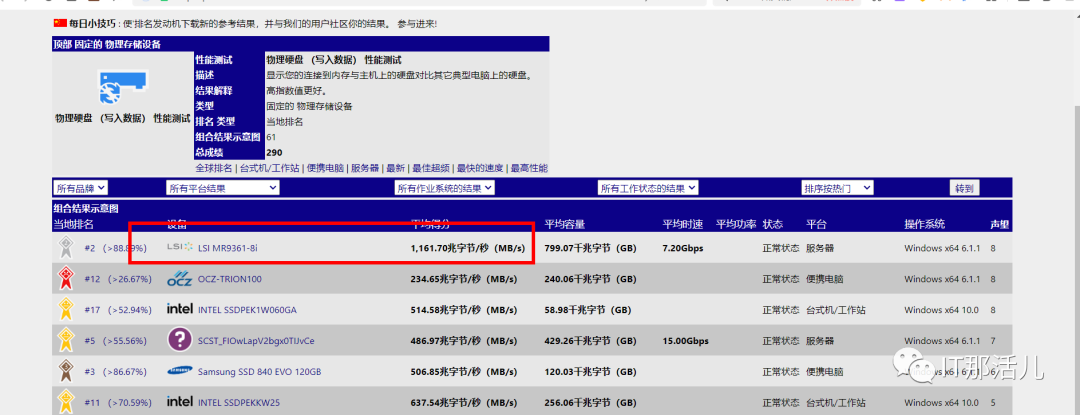Click the rank #5 (>55.56%) link
1080x415 pixels.
coord(115,341)
